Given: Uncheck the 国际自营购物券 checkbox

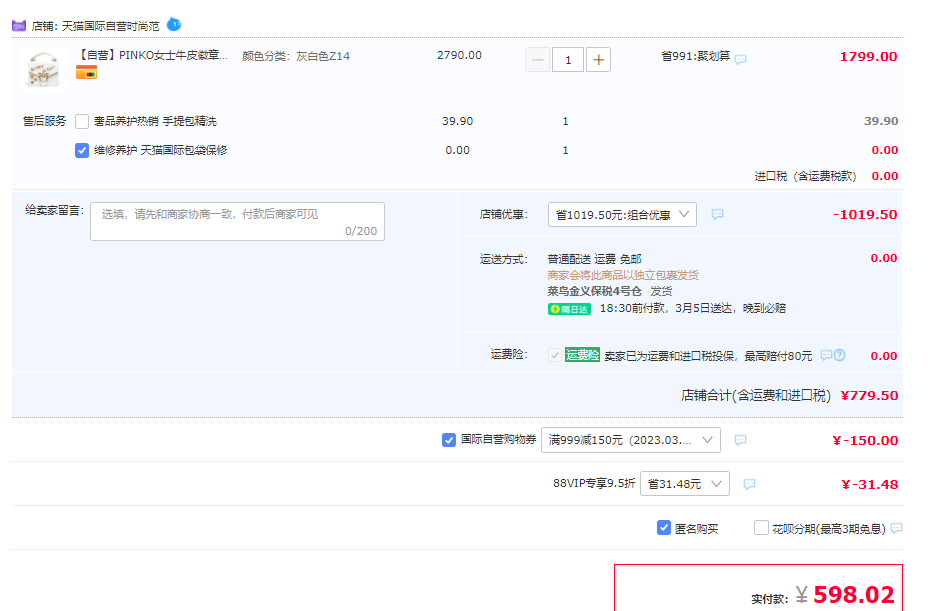Looking at the screenshot, I should 449,440.
